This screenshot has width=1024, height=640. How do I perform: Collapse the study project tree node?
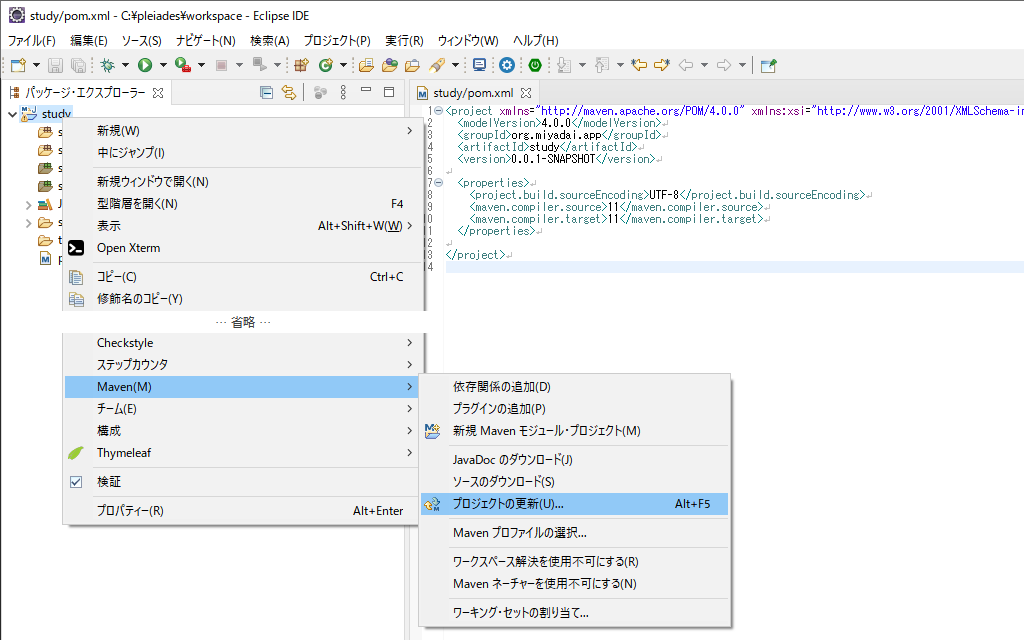coord(12,114)
